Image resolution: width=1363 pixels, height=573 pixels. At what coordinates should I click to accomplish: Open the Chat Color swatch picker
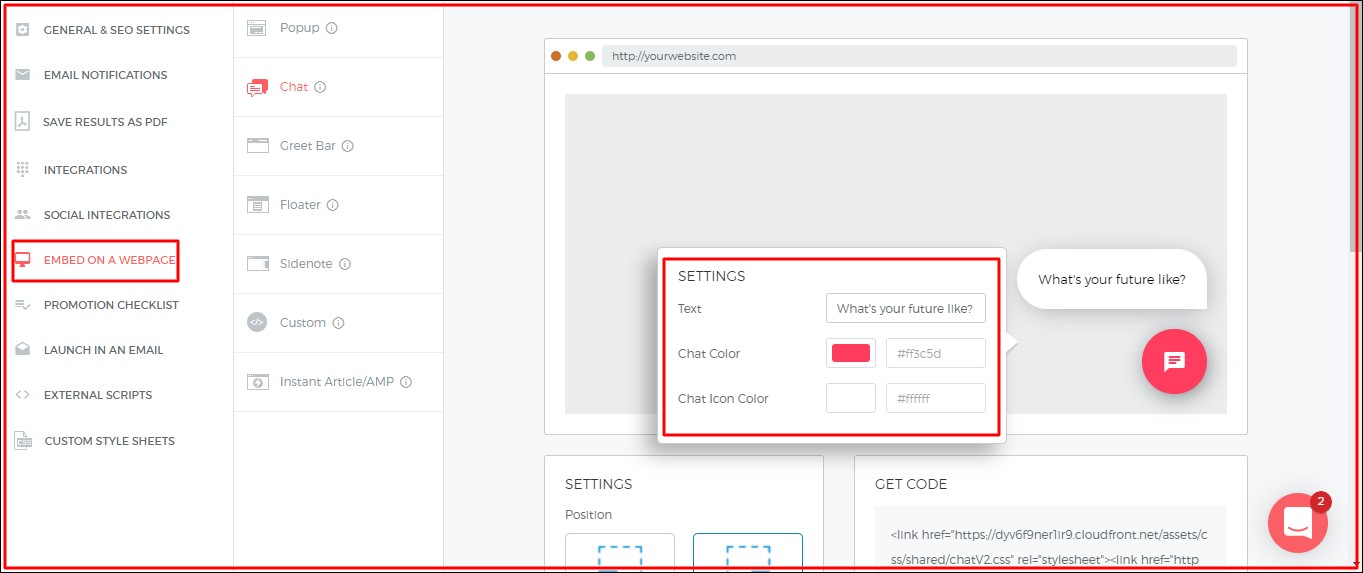coord(850,353)
